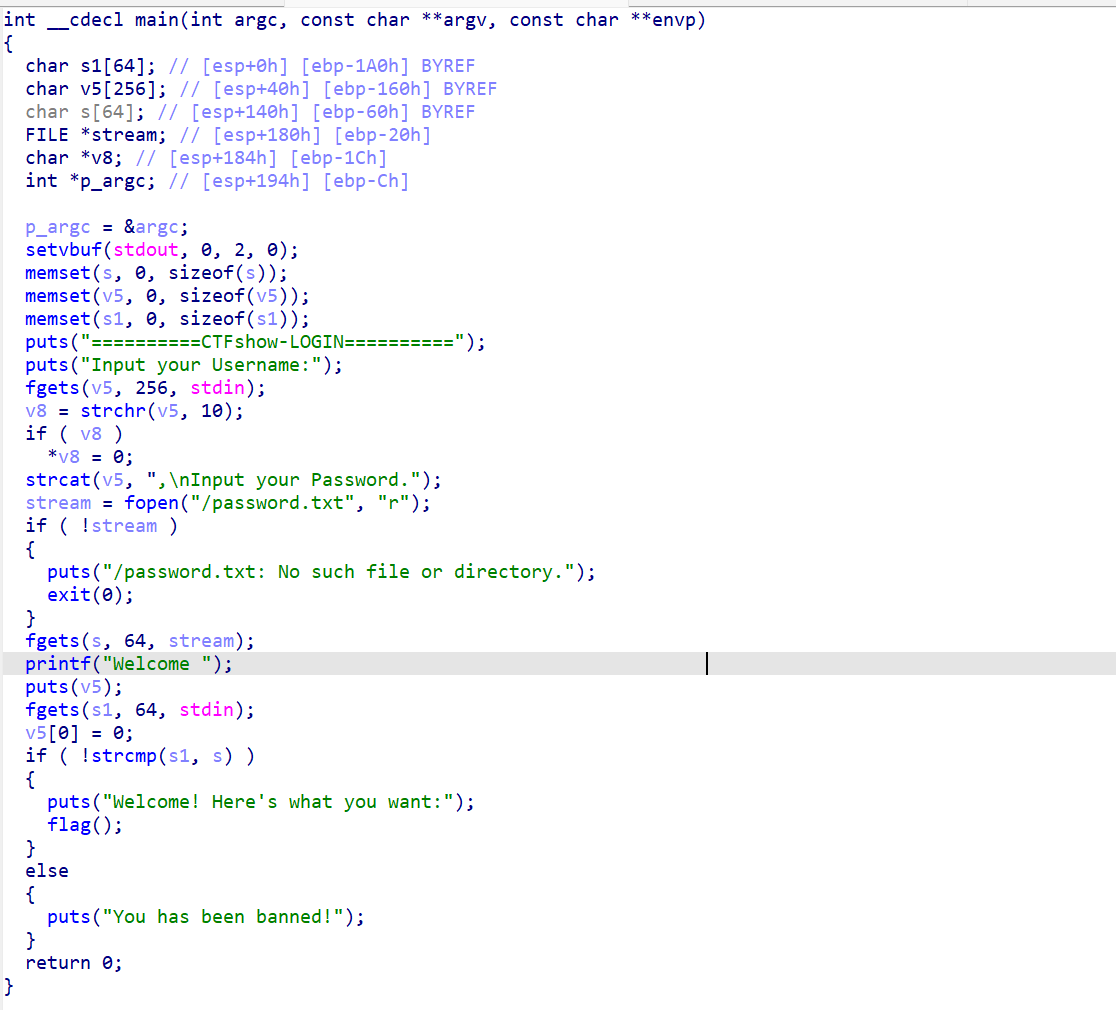Click the char v5[256] declaration
Image resolution: width=1116 pixels, height=1010 pixels.
point(96,89)
